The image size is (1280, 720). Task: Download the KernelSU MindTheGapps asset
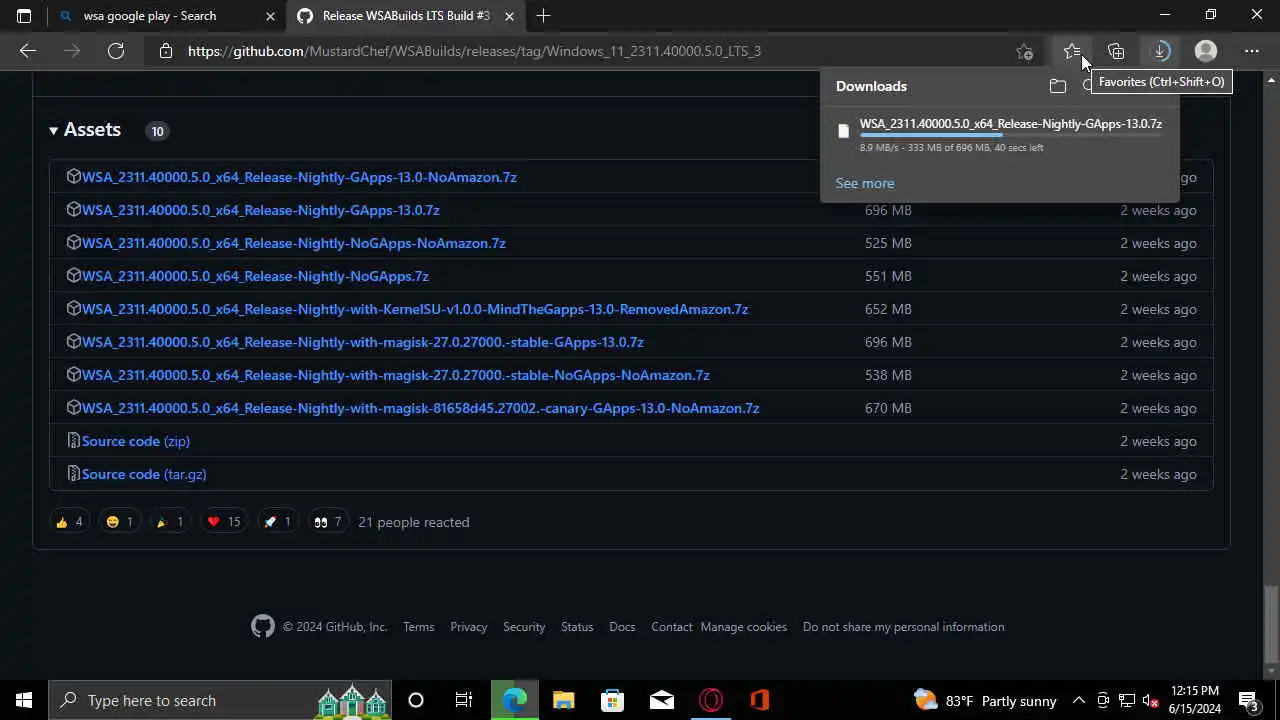415,309
